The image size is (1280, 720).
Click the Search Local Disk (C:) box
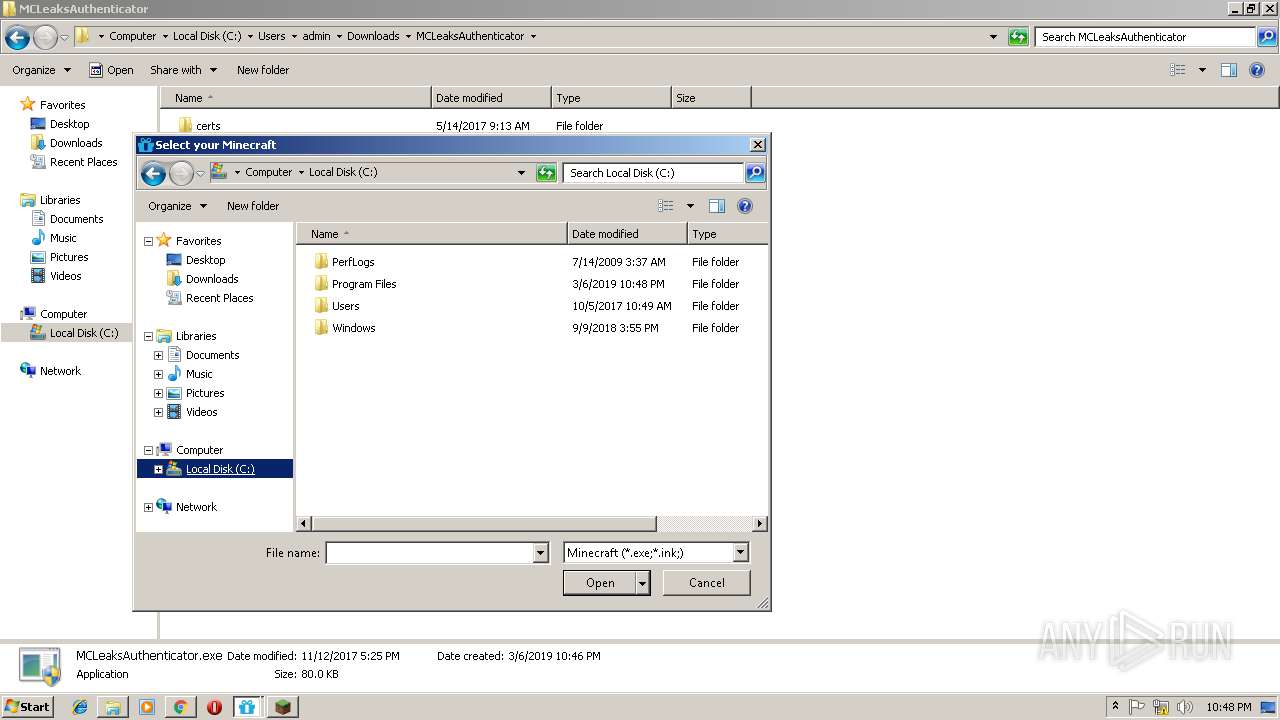(x=654, y=173)
